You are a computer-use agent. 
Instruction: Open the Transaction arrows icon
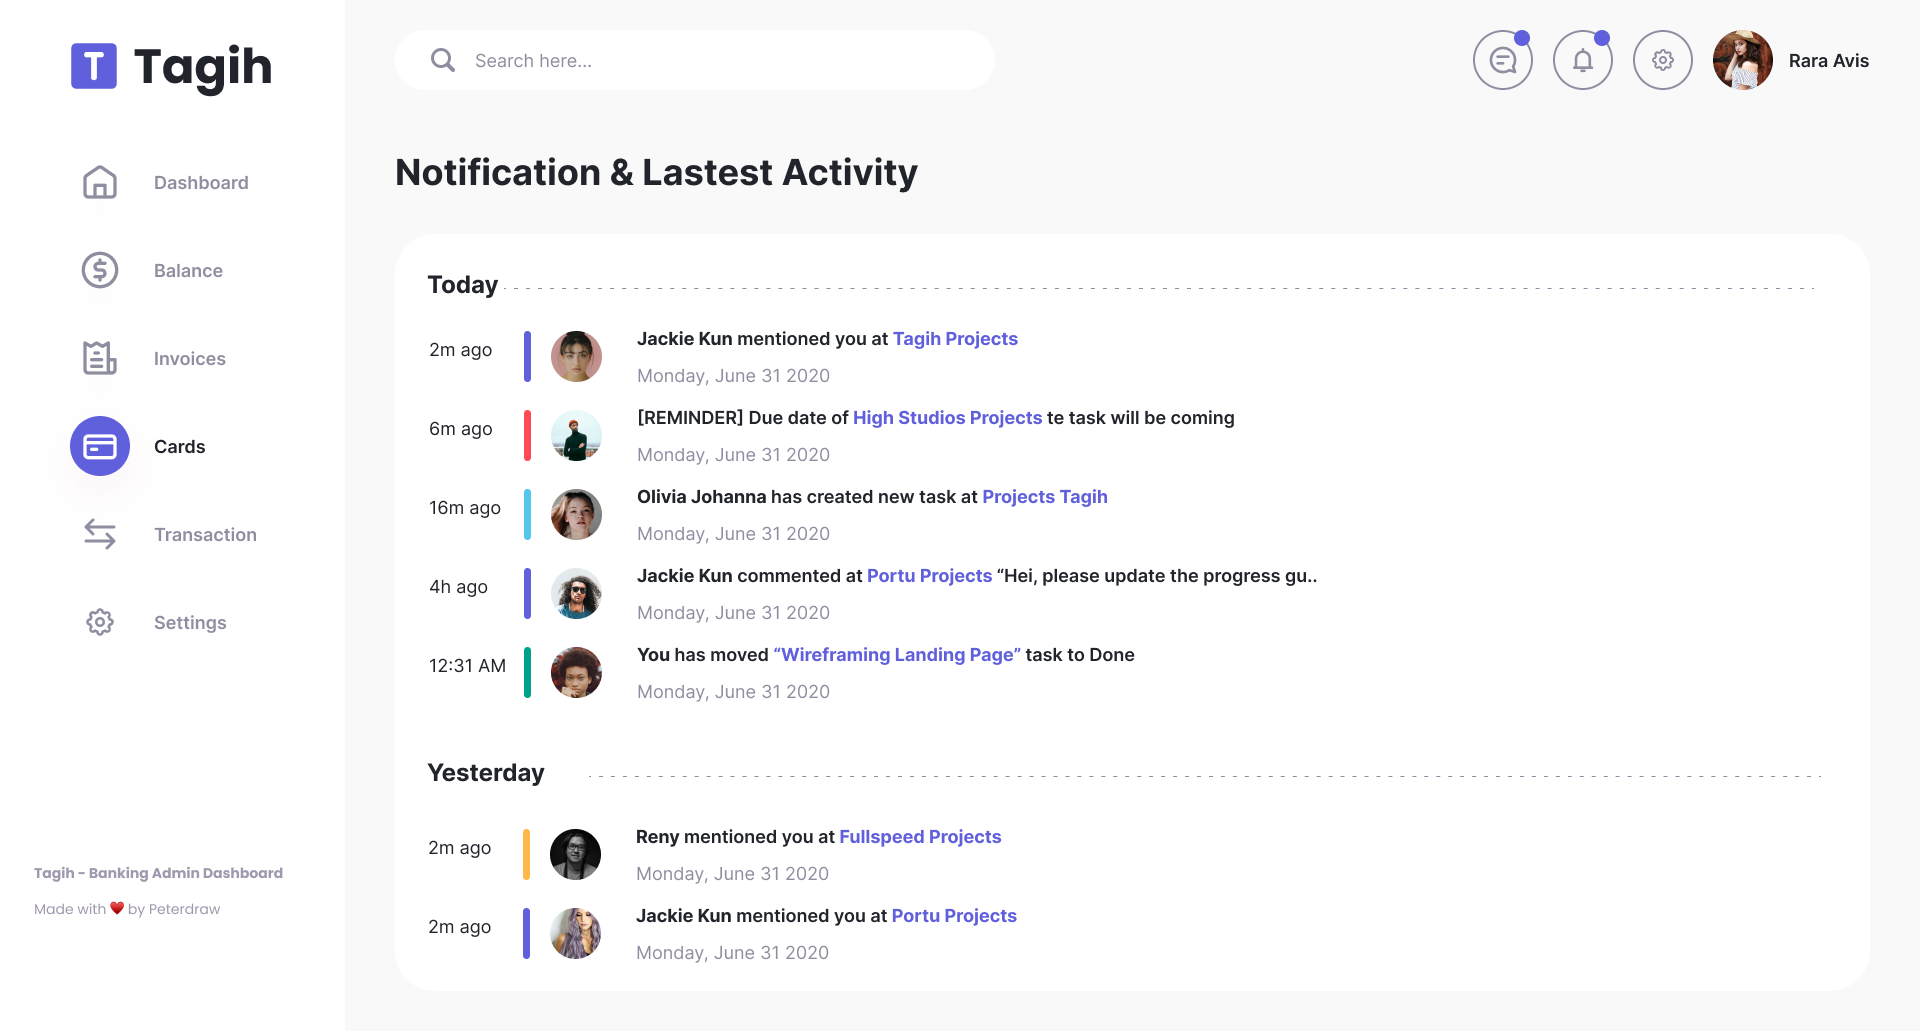click(100, 534)
